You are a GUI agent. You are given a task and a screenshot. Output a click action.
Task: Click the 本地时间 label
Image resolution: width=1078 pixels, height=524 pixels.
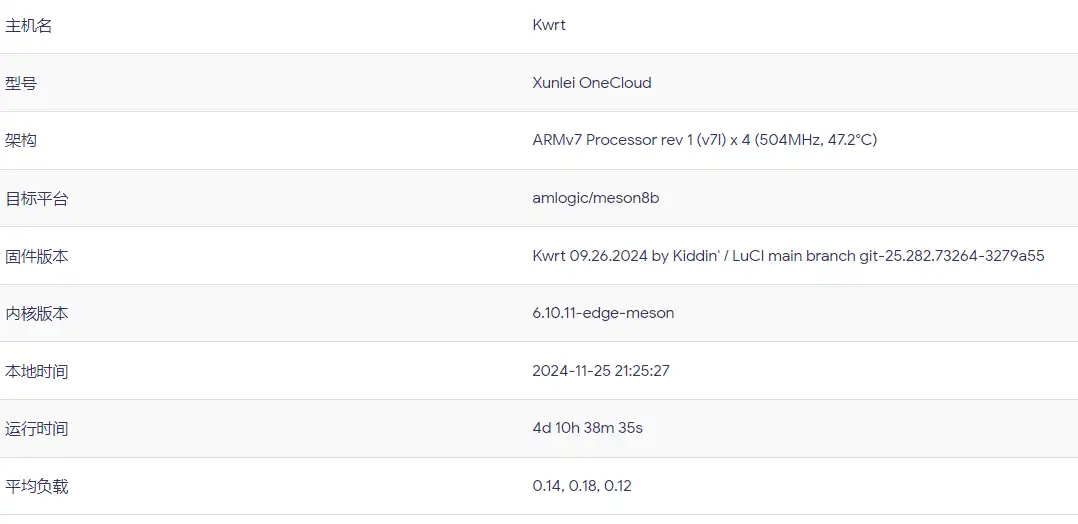37,371
